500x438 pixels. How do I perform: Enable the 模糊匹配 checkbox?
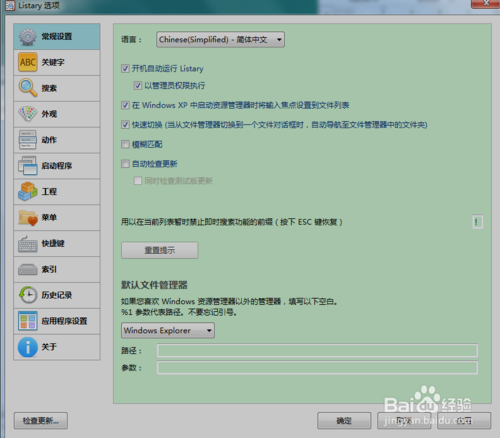point(125,144)
